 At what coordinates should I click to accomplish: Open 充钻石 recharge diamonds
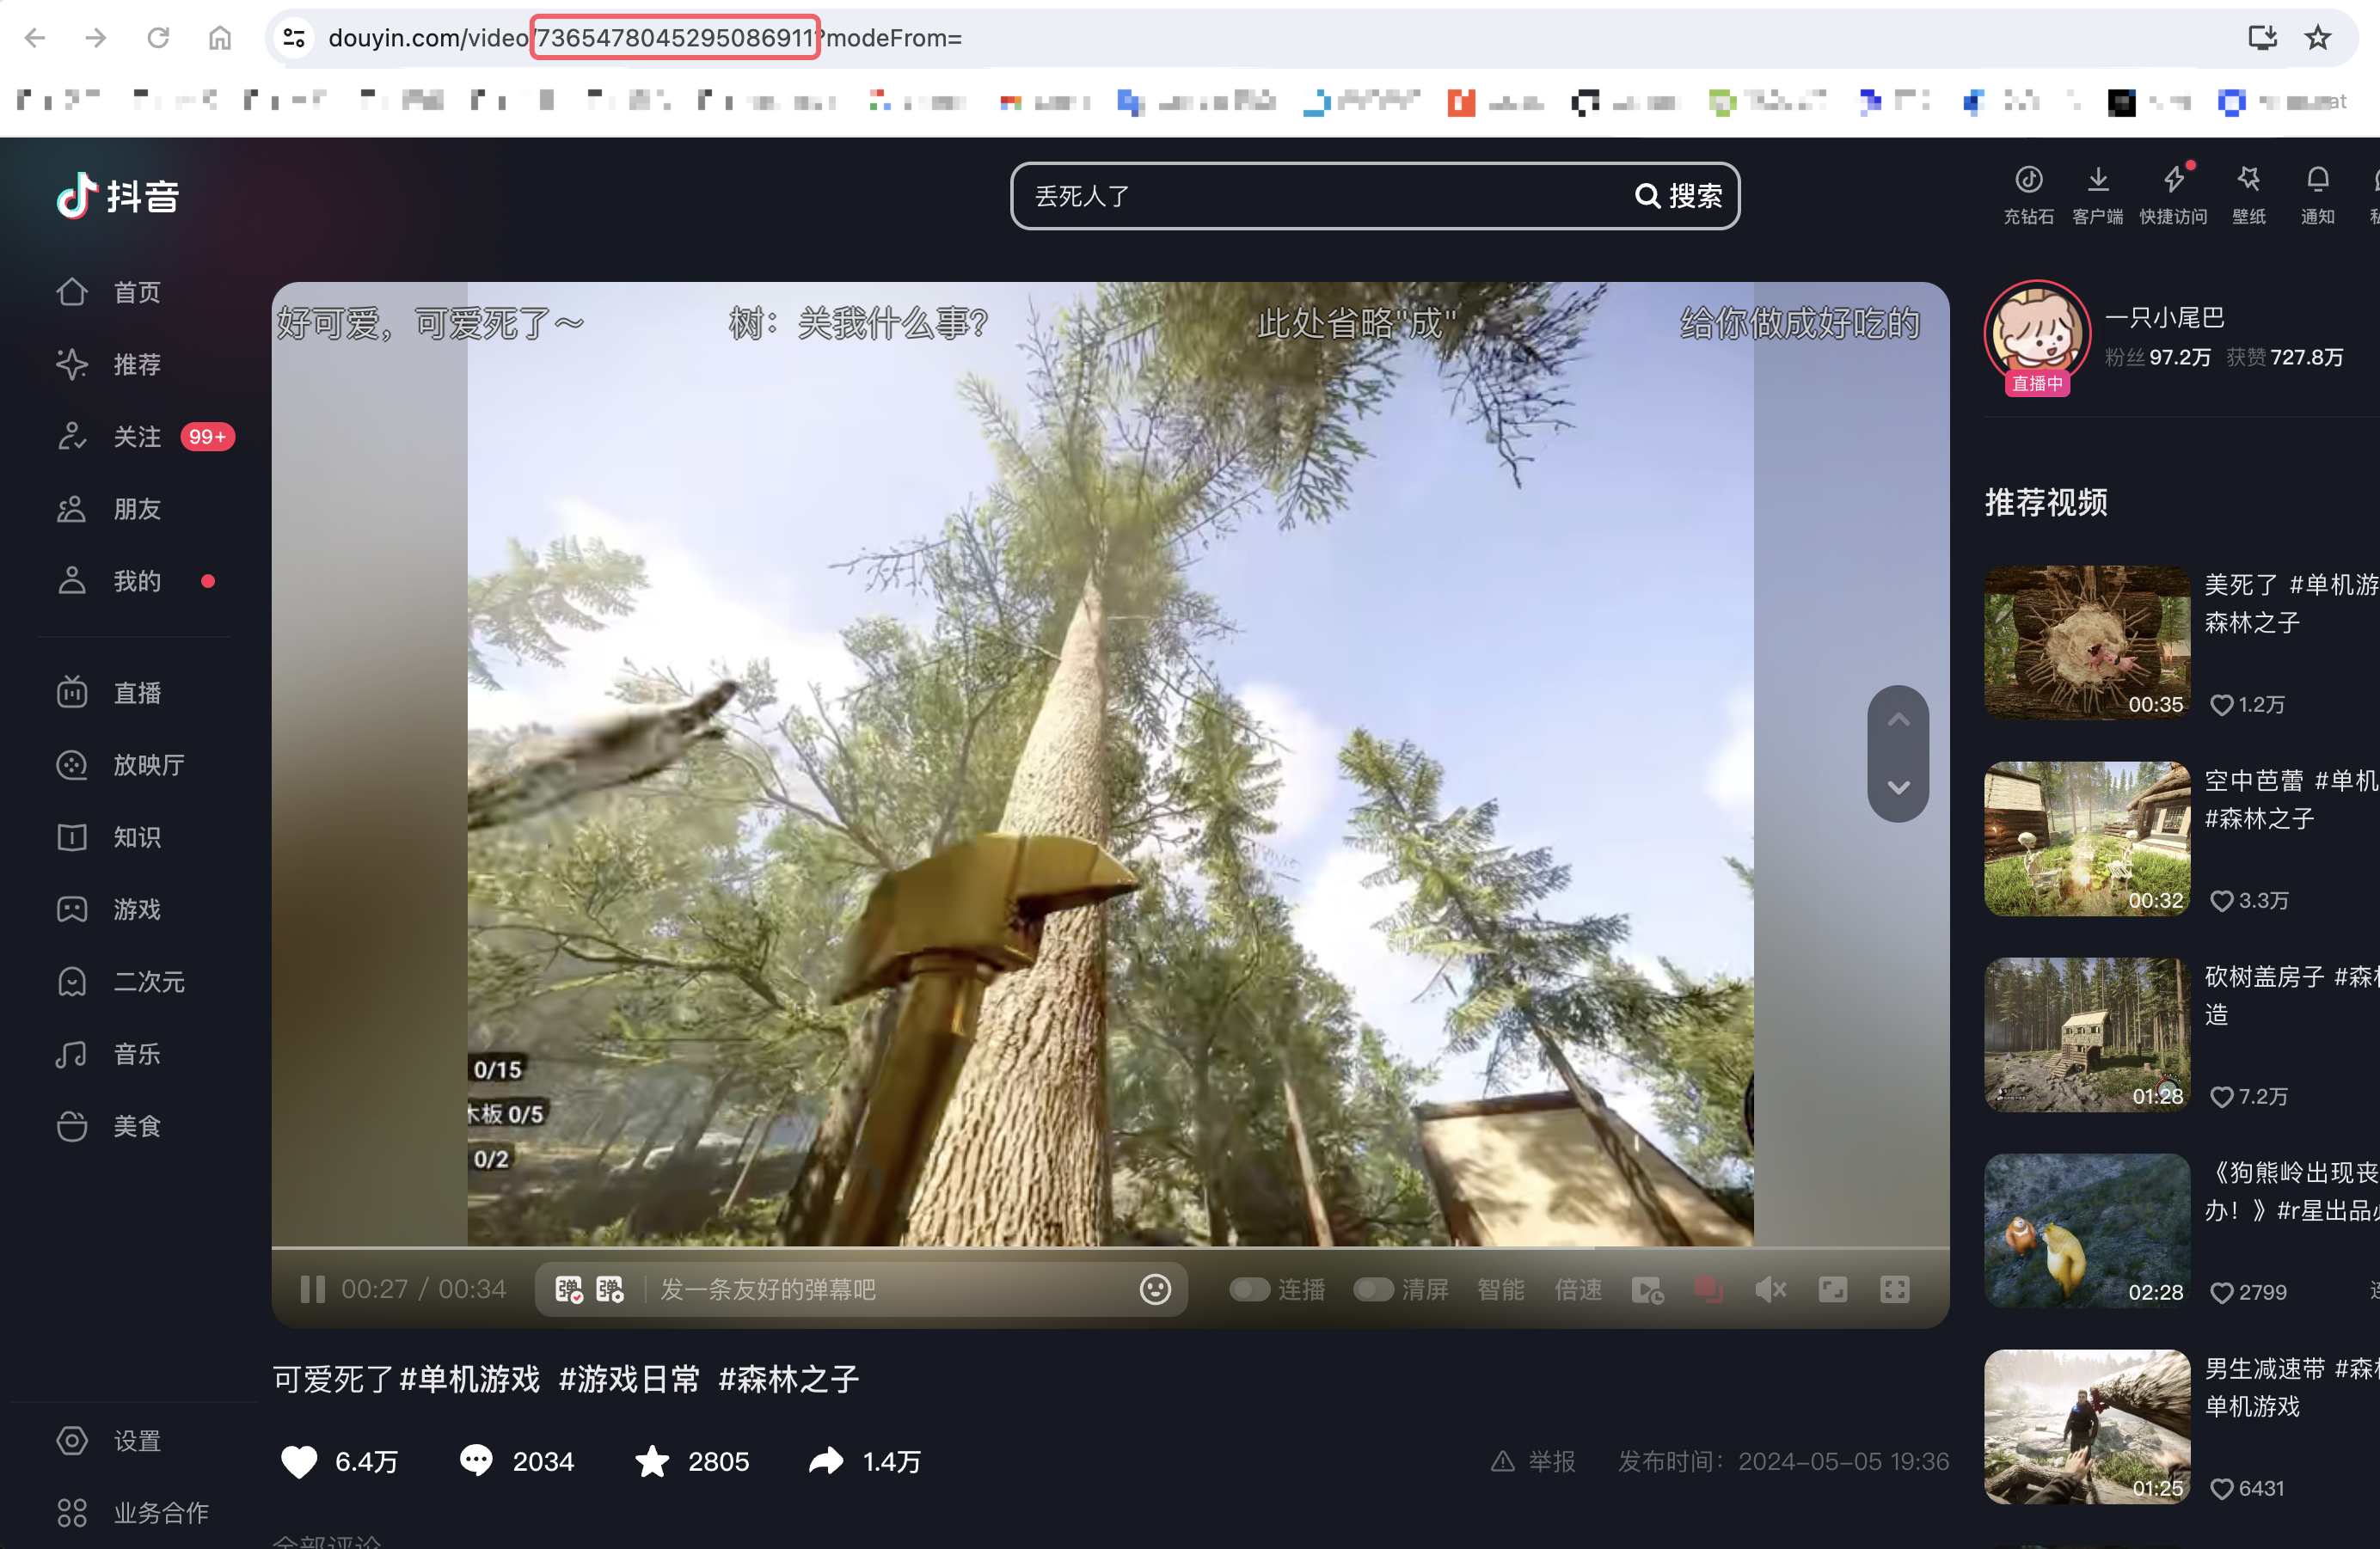2028,195
